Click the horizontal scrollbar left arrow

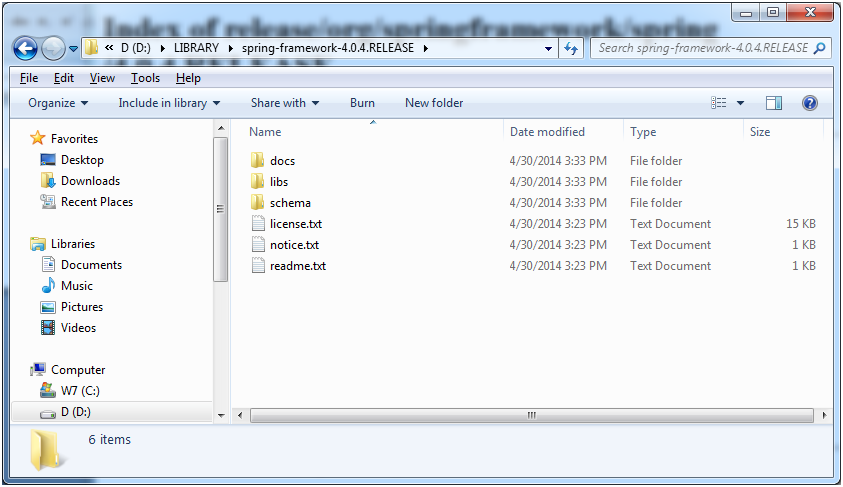240,415
